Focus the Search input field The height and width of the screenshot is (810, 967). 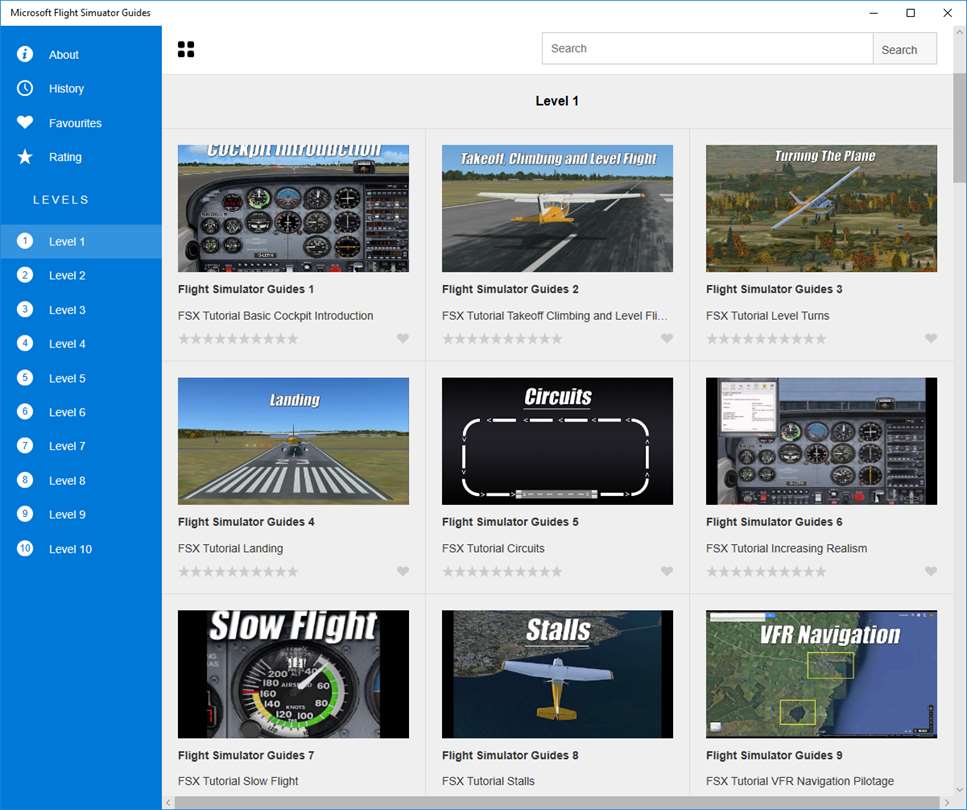pyautogui.click(x=707, y=49)
